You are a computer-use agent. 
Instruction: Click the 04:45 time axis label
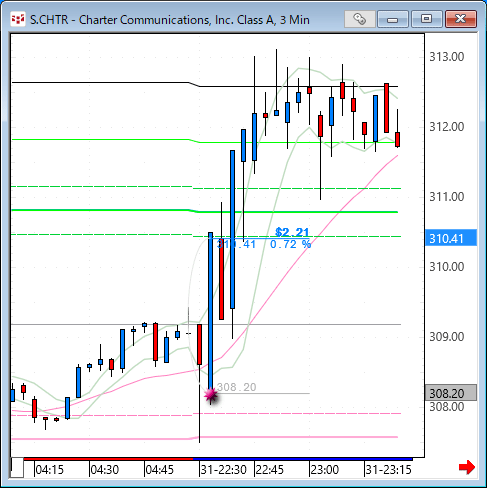tap(160, 470)
